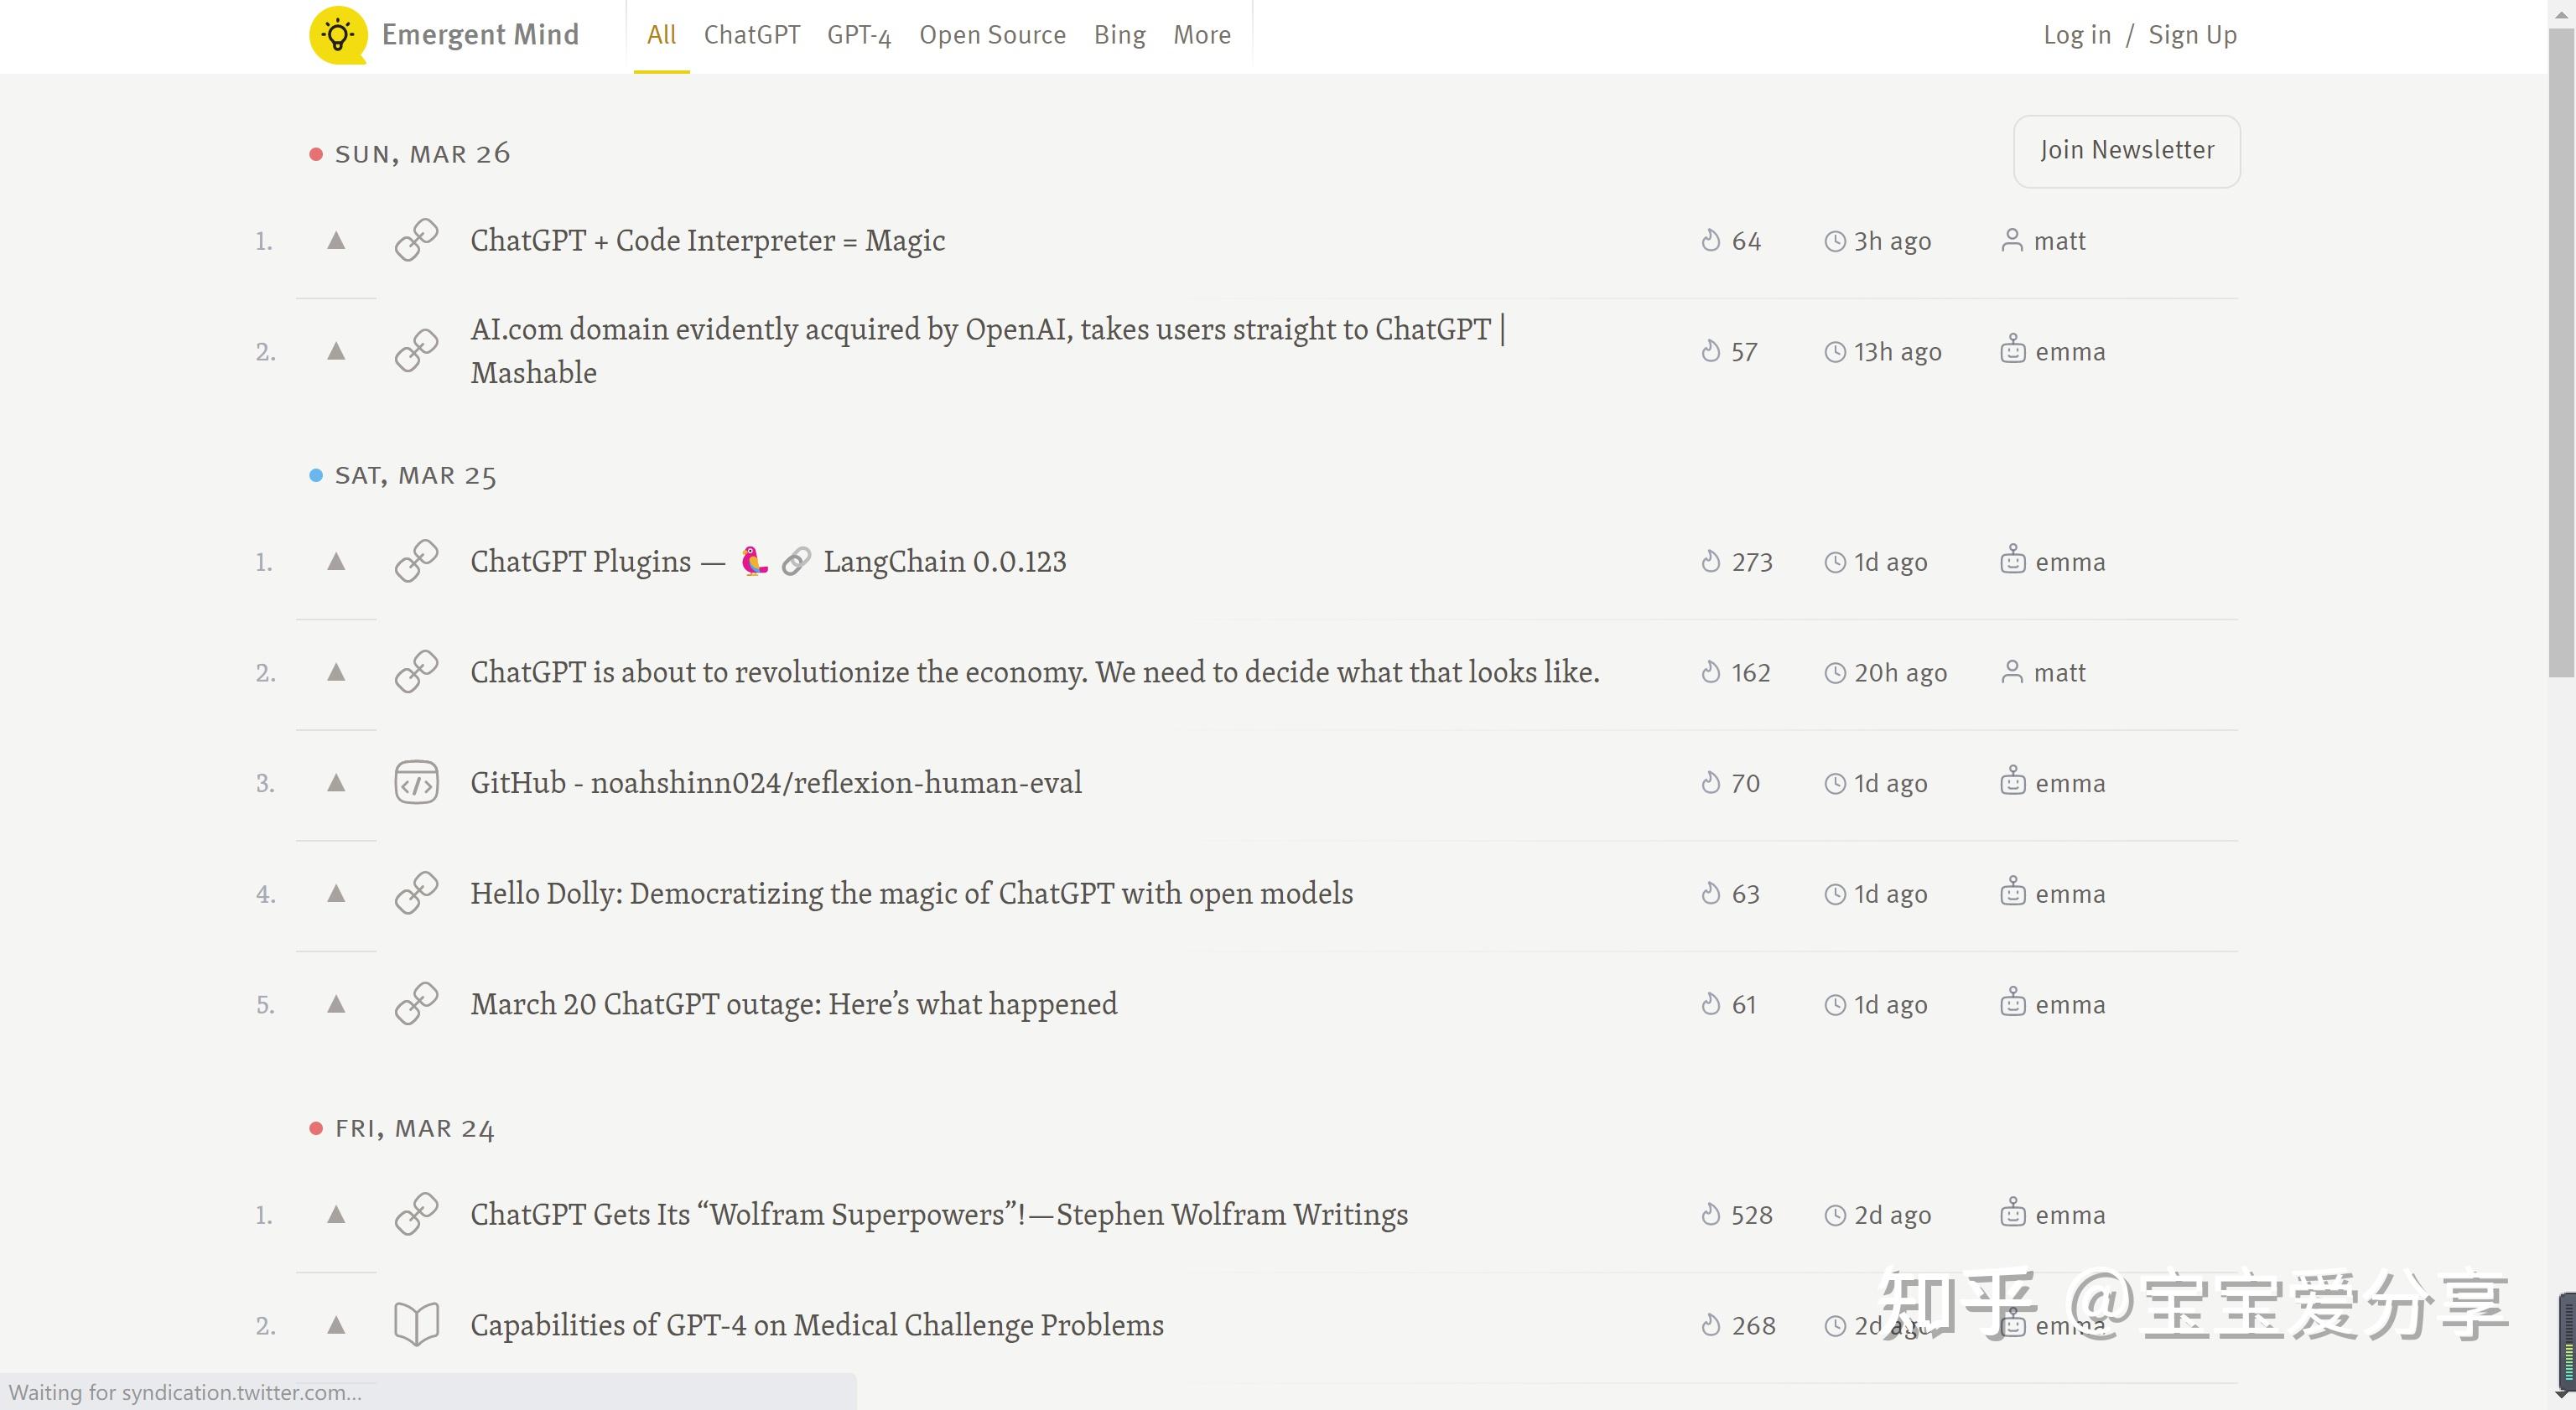Click the Join Newsletter button

click(x=2126, y=150)
